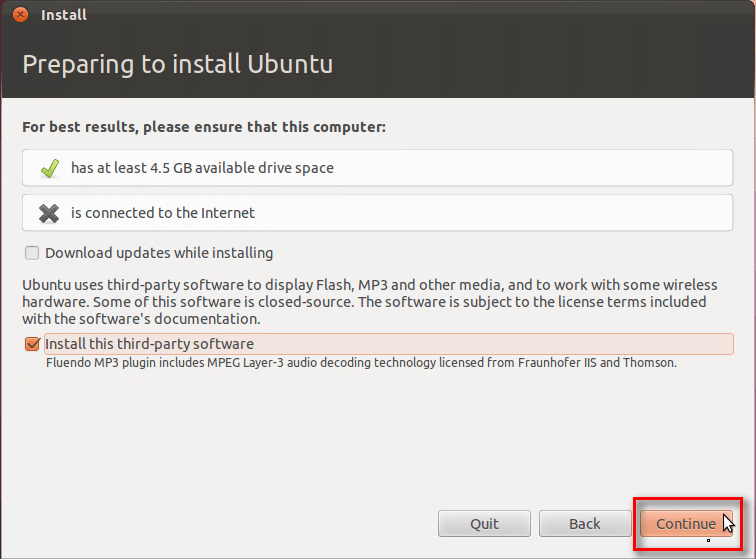Enable Download updates while installing checkbox
The image size is (756, 559).
click(x=32, y=253)
